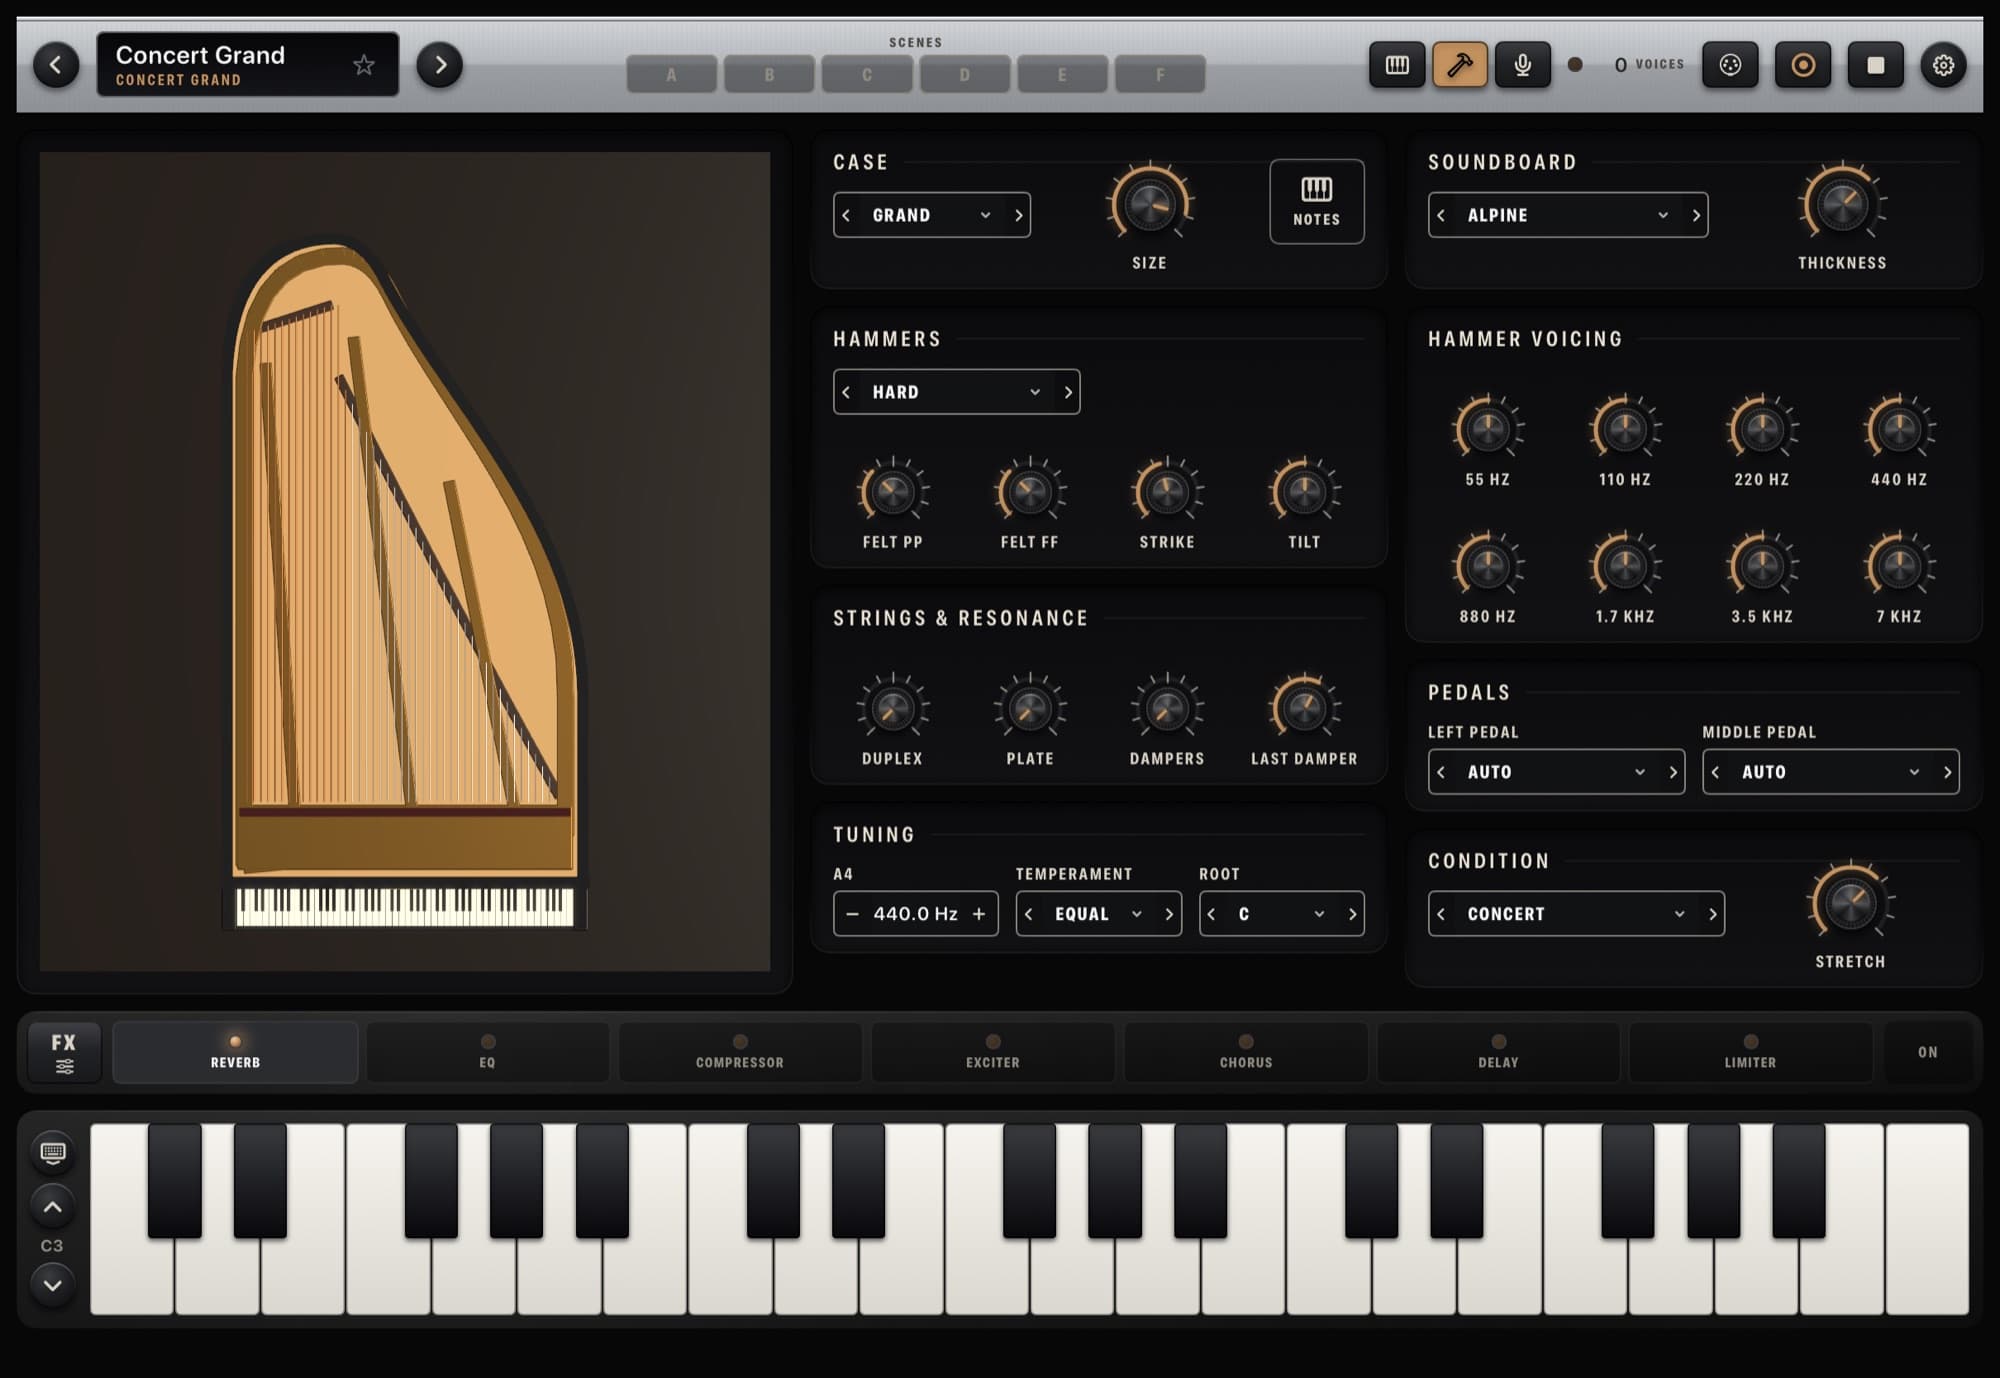Open the Temperament EQUAL dropdown
The width and height of the screenshot is (2000, 1378).
(x=1098, y=914)
